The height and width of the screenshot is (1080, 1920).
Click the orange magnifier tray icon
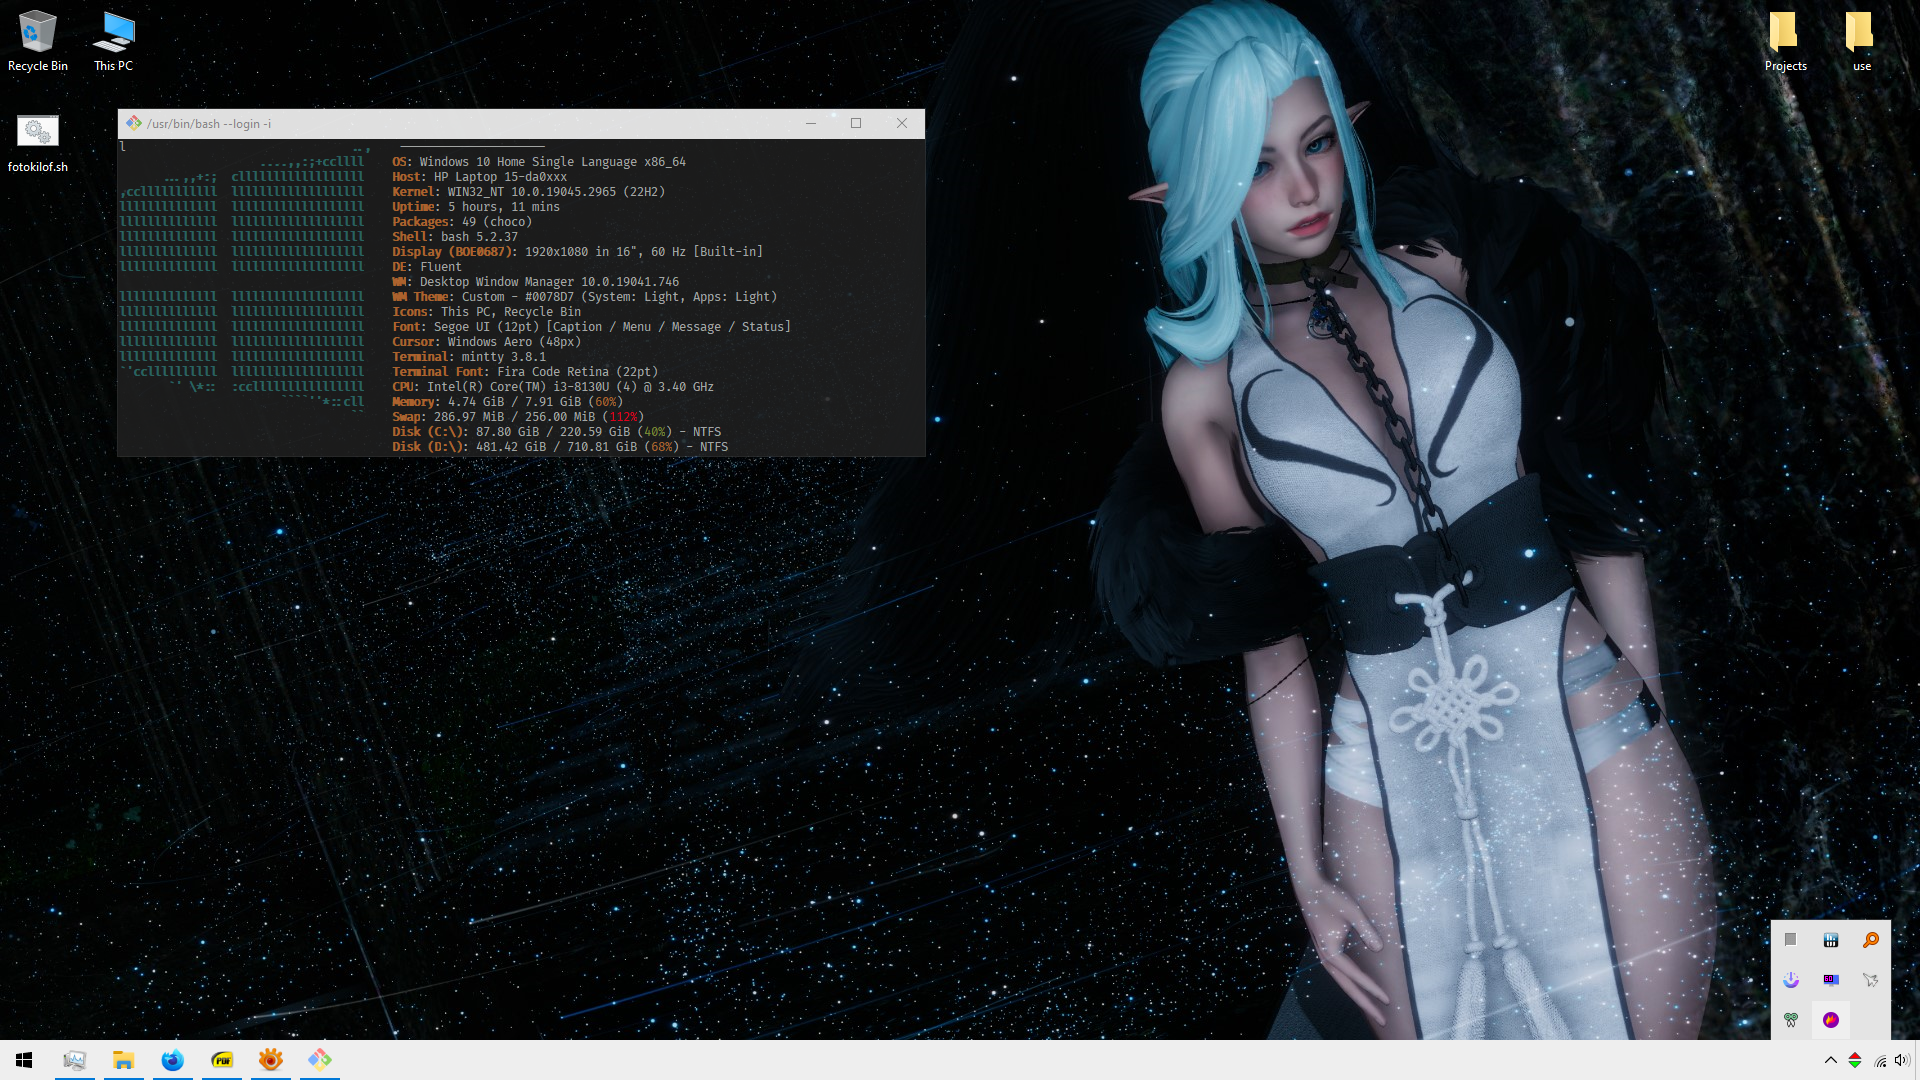click(1870, 940)
